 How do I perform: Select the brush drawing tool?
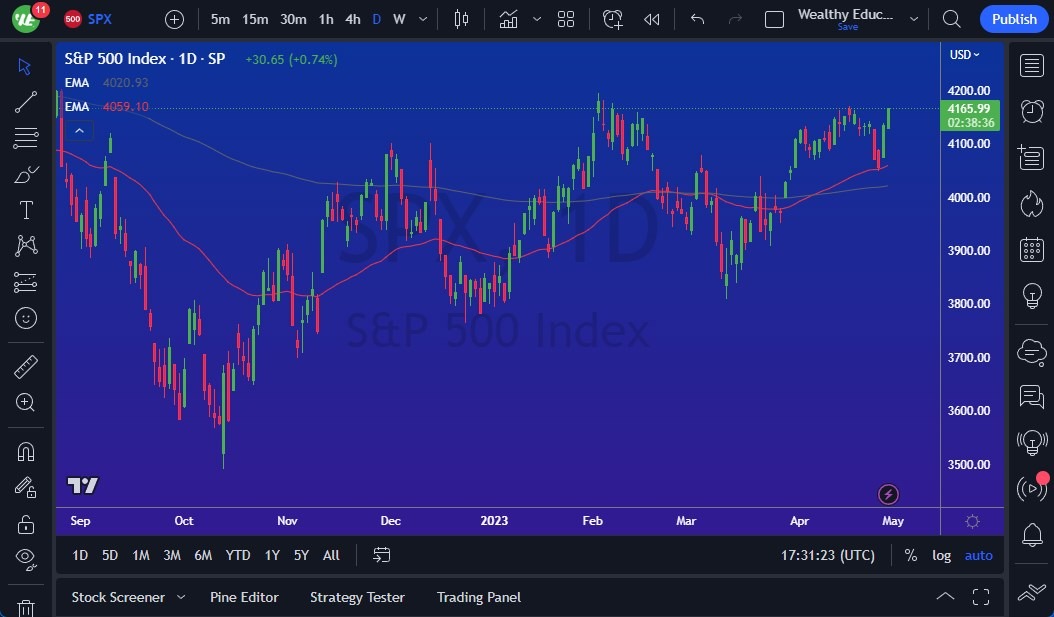coord(26,175)
